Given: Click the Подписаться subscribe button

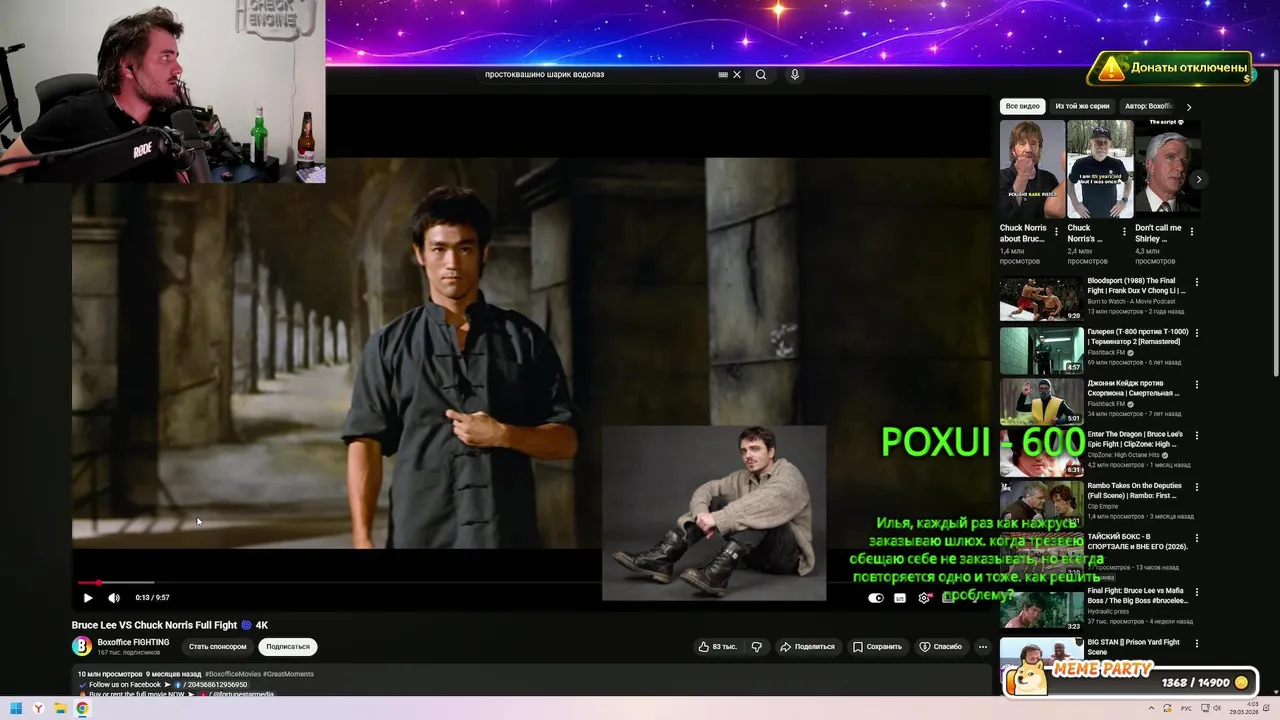Looking at the screenshot, I should coord(288,647).
